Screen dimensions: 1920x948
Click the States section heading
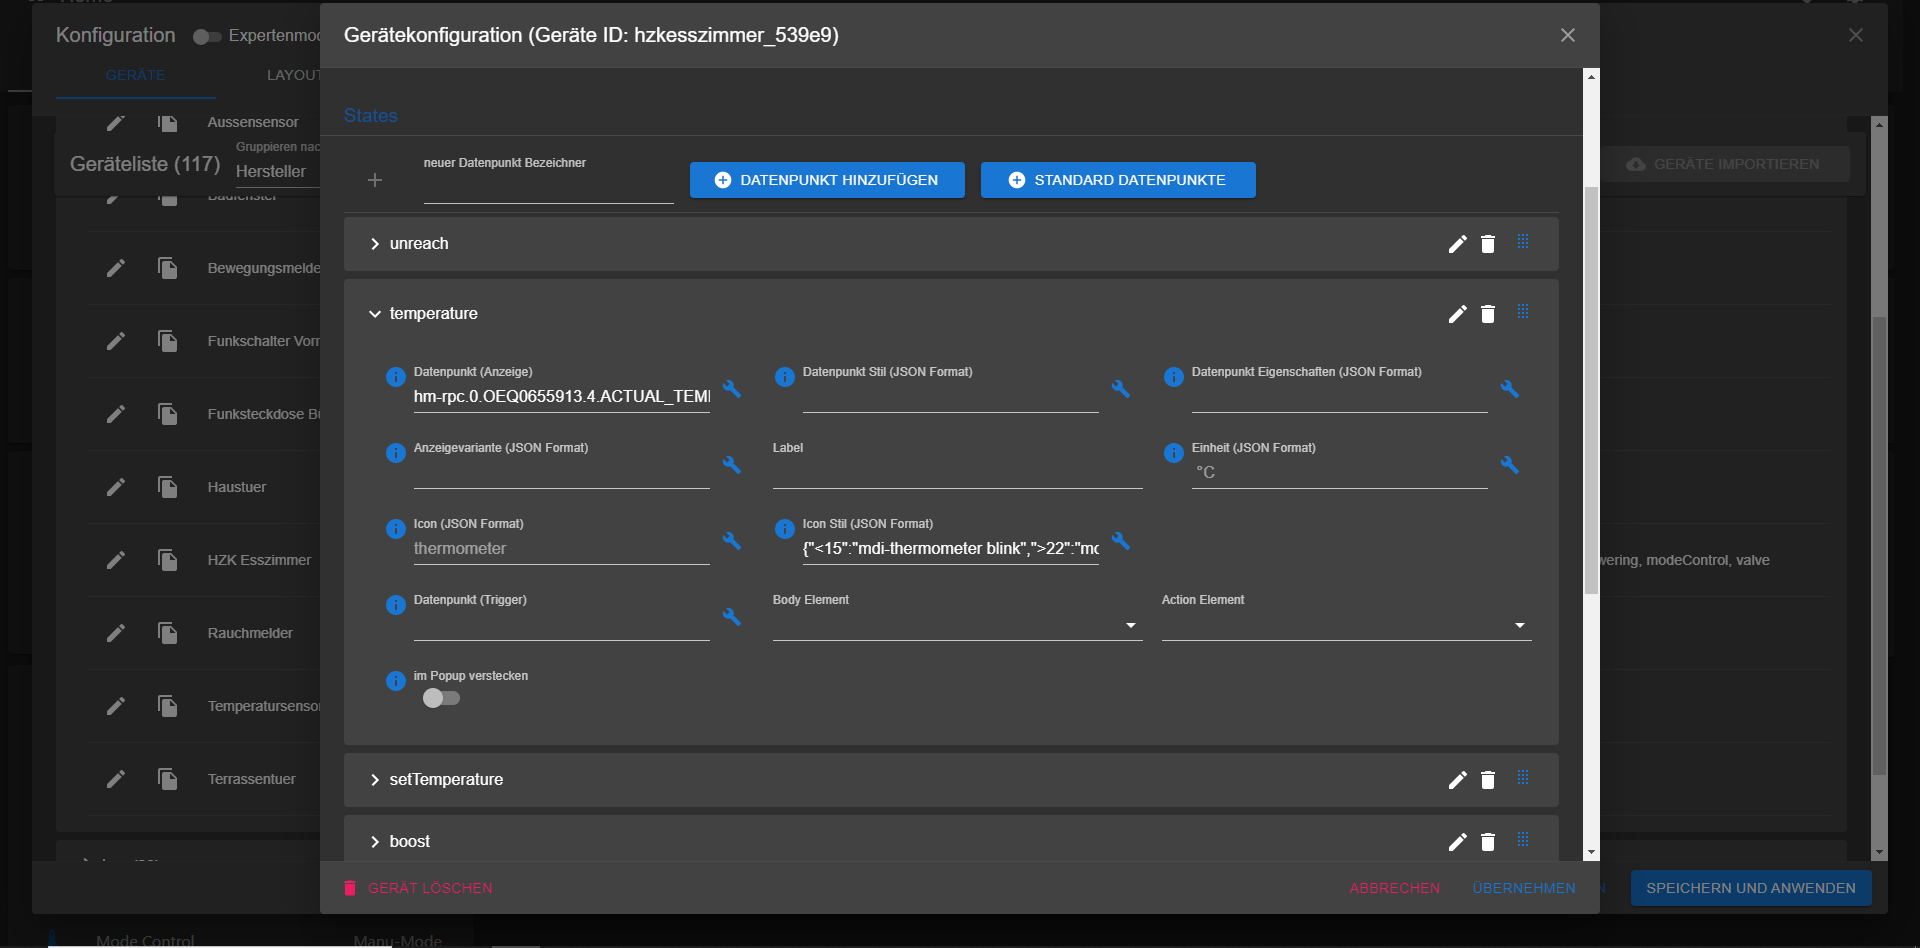click(370, 116)
